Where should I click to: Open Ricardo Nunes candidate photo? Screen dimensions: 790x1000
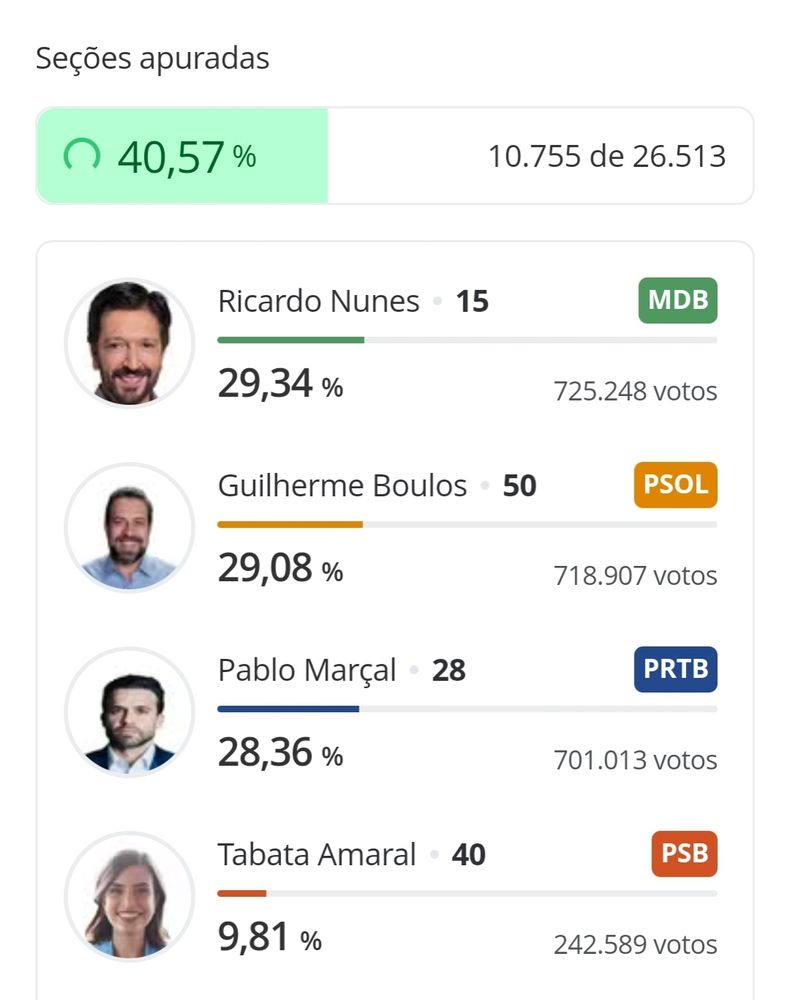(129, 342)
